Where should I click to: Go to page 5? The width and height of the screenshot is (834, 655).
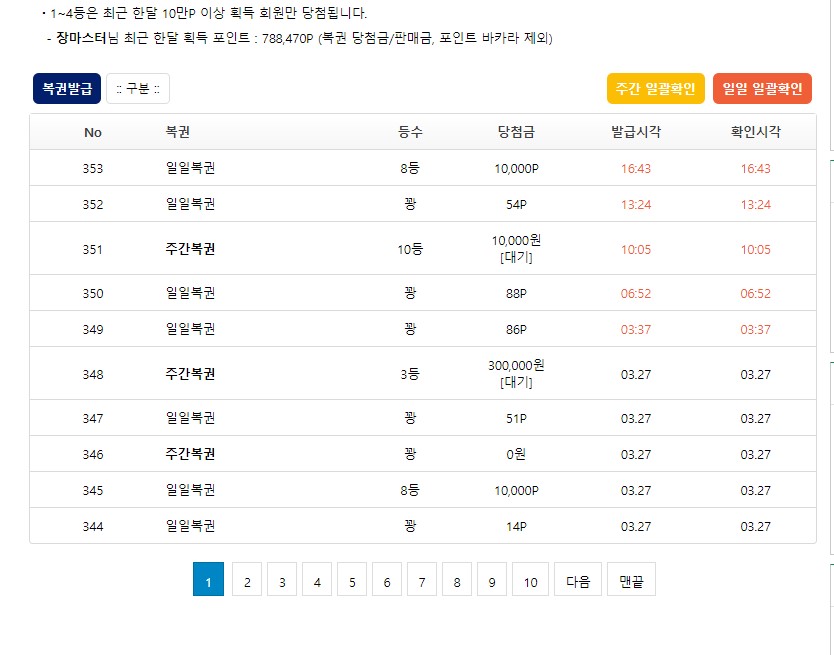352,579
